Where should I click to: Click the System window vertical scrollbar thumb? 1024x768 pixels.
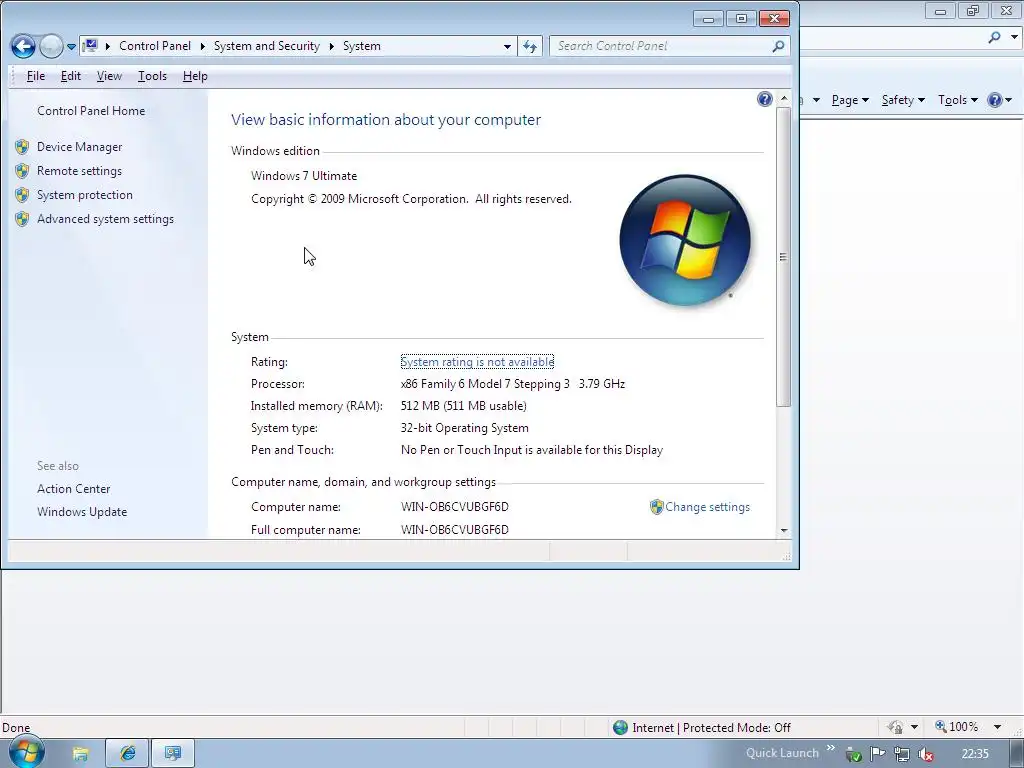tap(784, 257)
